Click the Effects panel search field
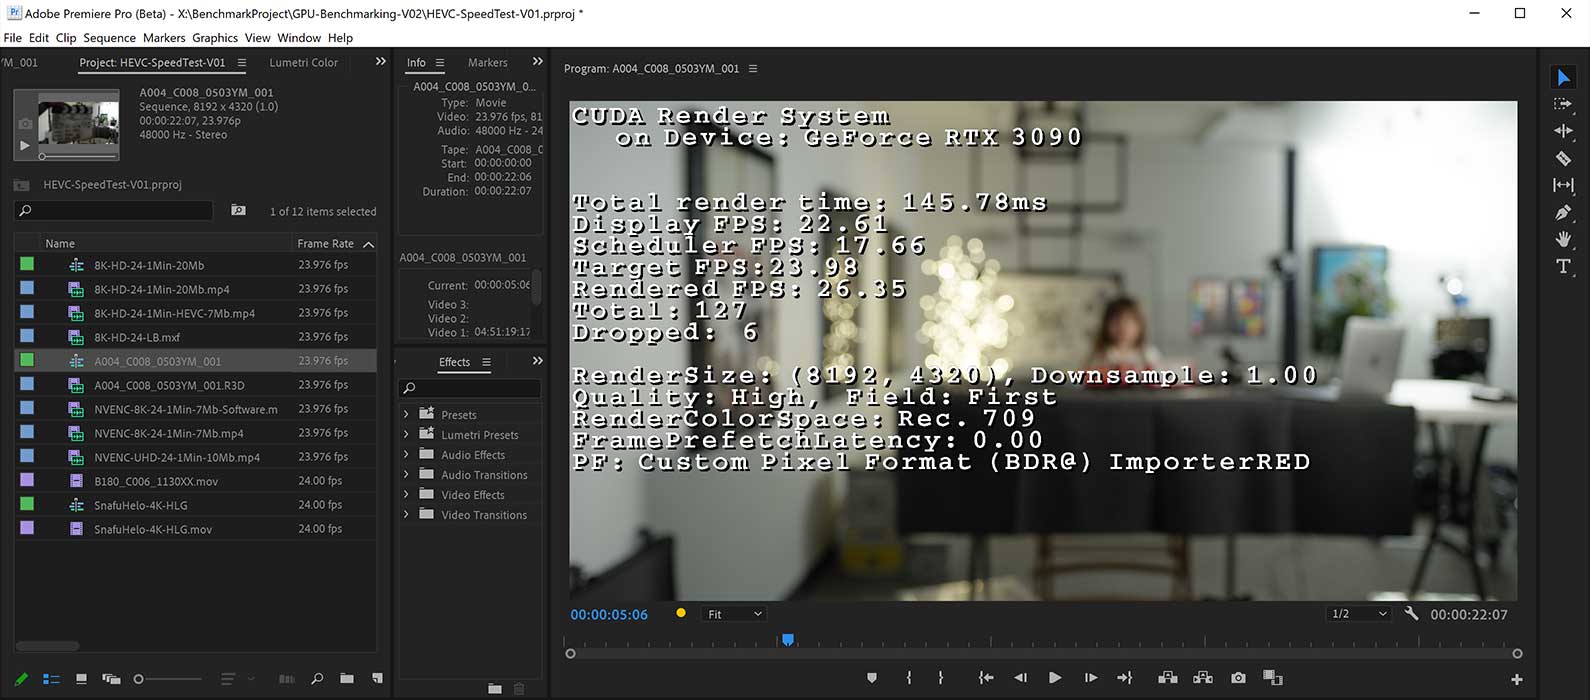The image size is (1590, 700). click(470, 388)
